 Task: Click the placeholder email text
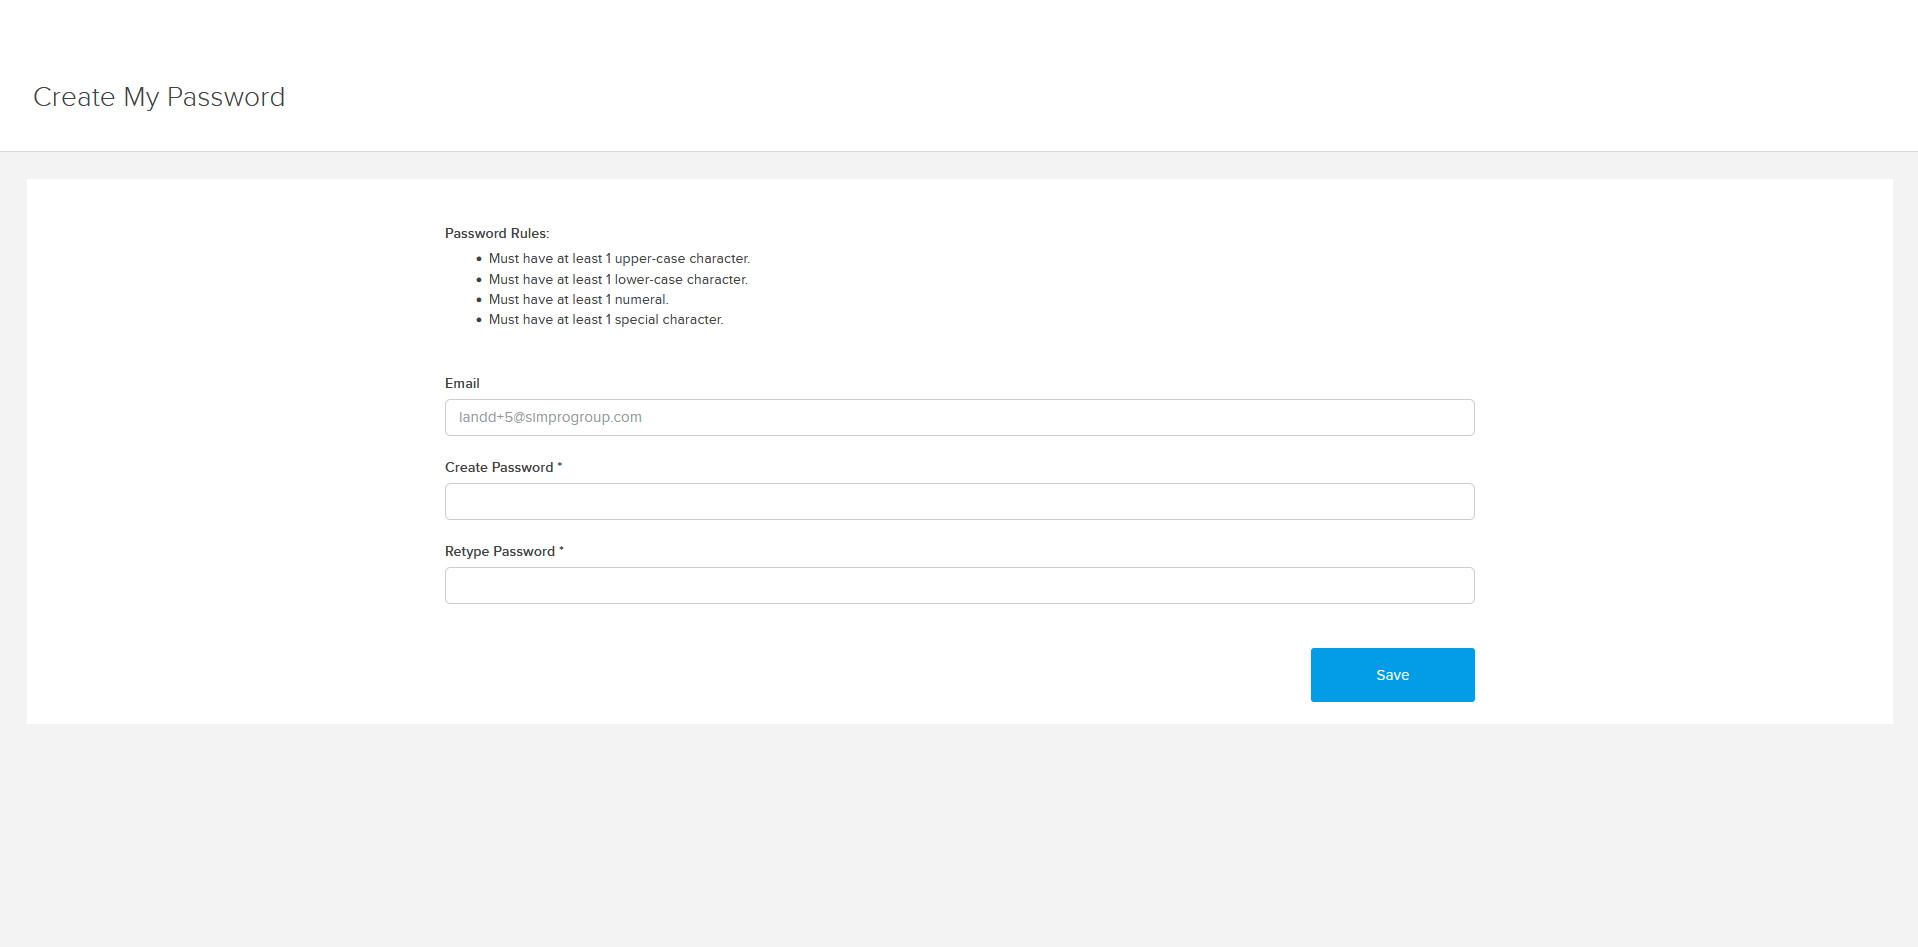click(550, 417)
